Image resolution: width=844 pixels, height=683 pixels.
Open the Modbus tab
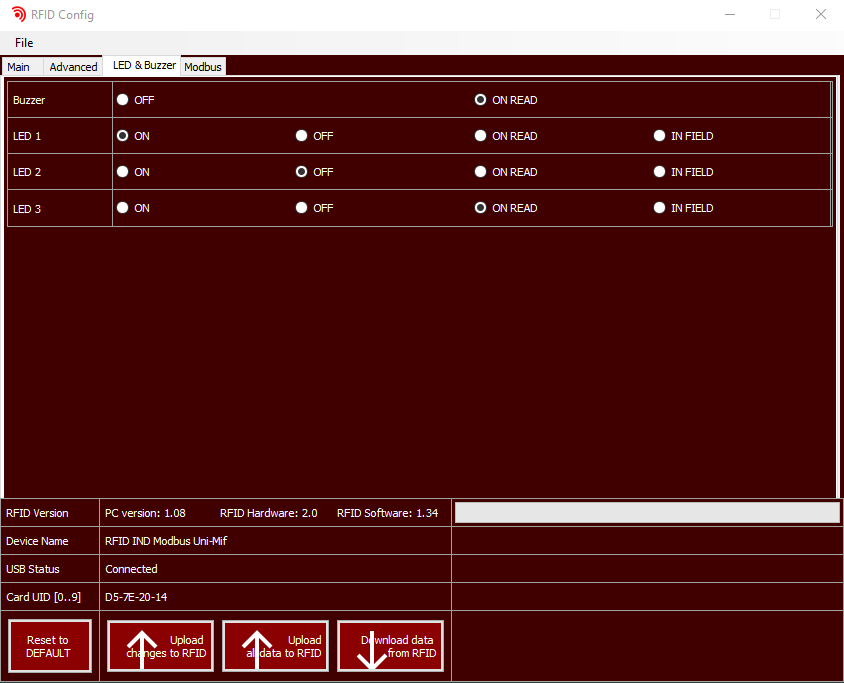click(x=203, y=67)
